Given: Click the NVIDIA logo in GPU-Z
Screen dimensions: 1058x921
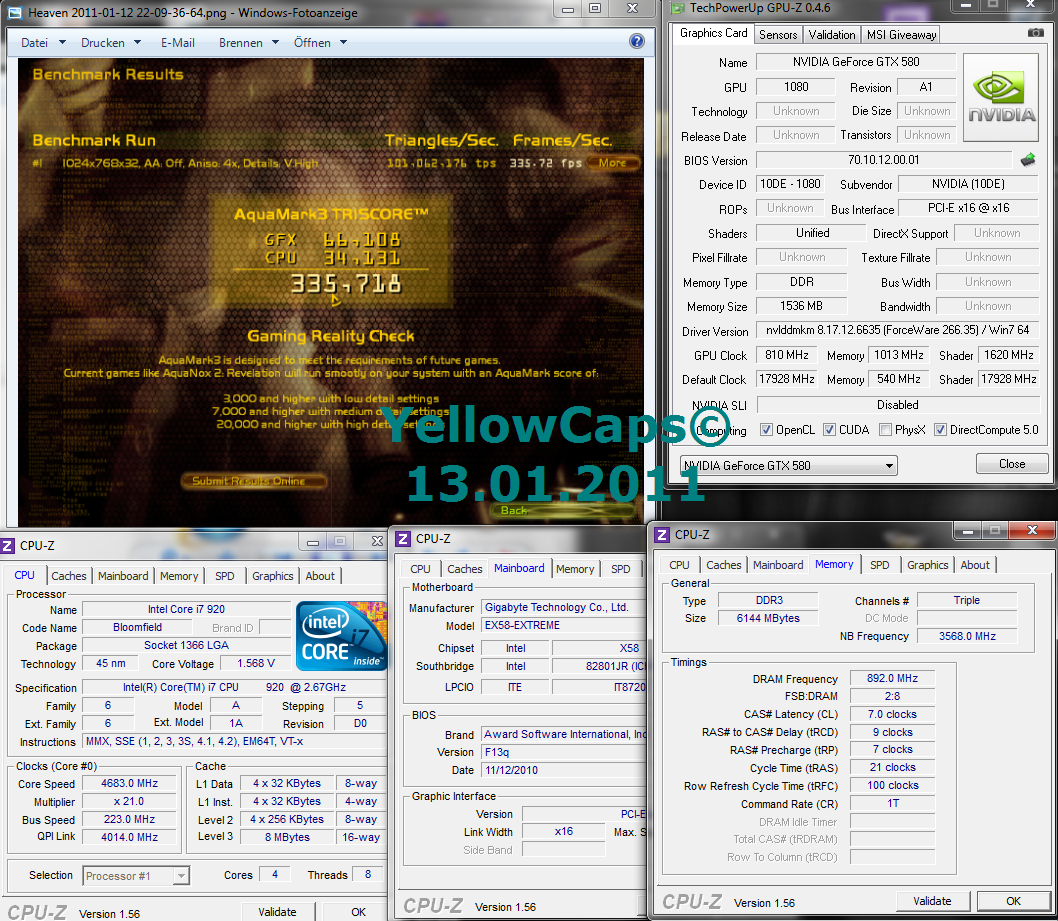Looking at the screenshot, I should pyautogui.click(x=1001, y=98).
